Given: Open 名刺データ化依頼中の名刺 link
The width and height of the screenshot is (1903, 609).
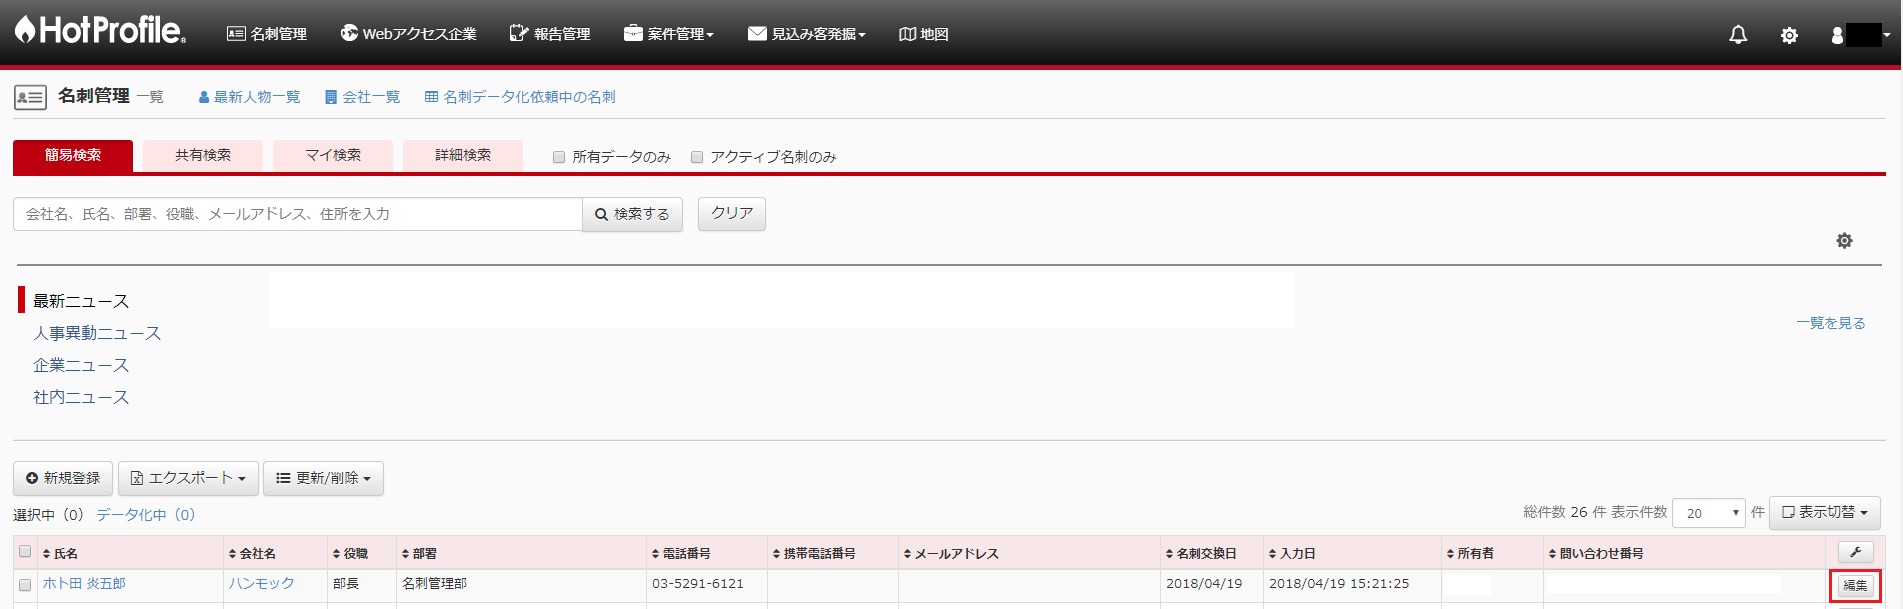Looking at the screenshot, I should (520, 97).
